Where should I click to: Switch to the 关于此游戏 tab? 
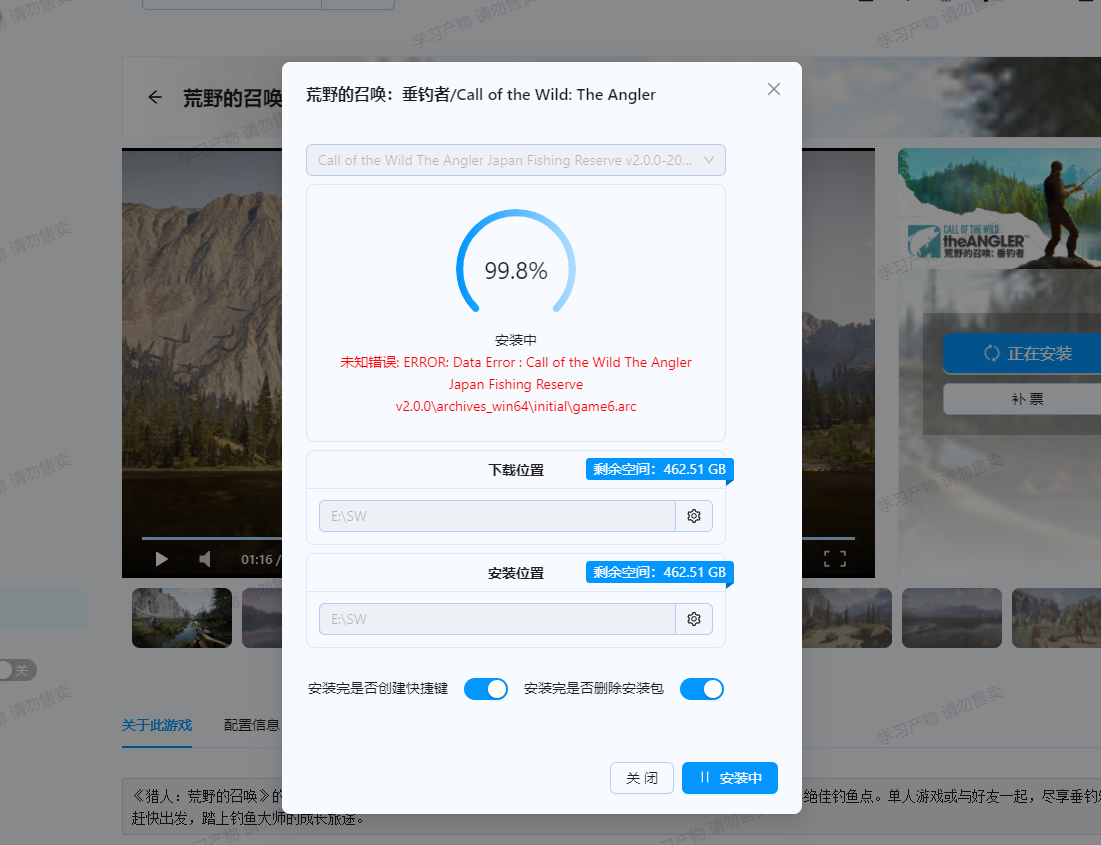click(157, 725)
